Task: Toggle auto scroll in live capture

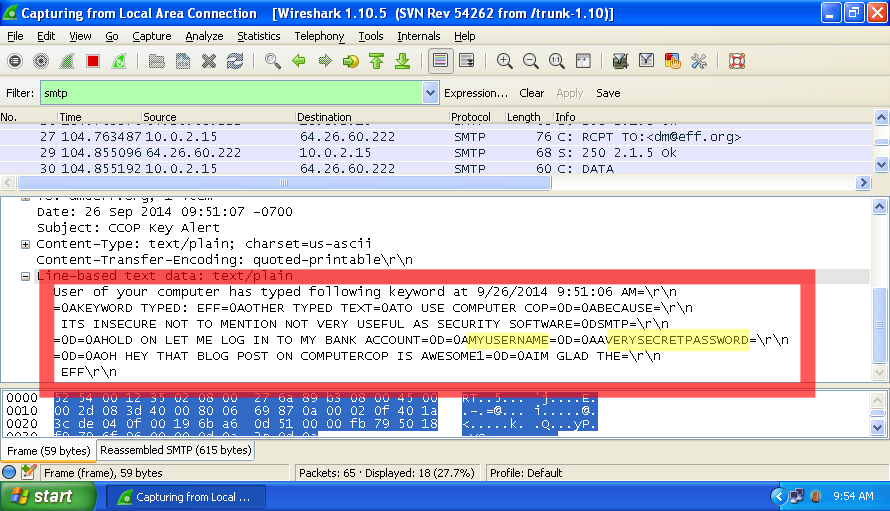Action: click(466, 61)
